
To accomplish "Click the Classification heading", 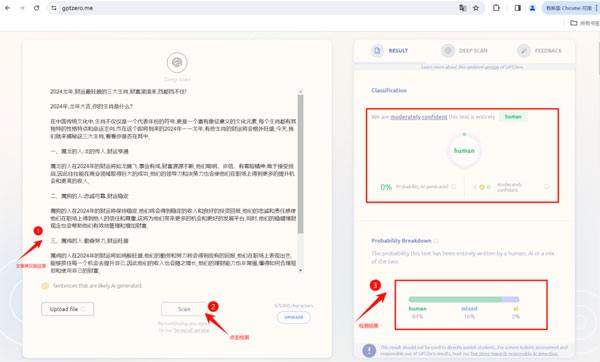I will pos(389,90).
